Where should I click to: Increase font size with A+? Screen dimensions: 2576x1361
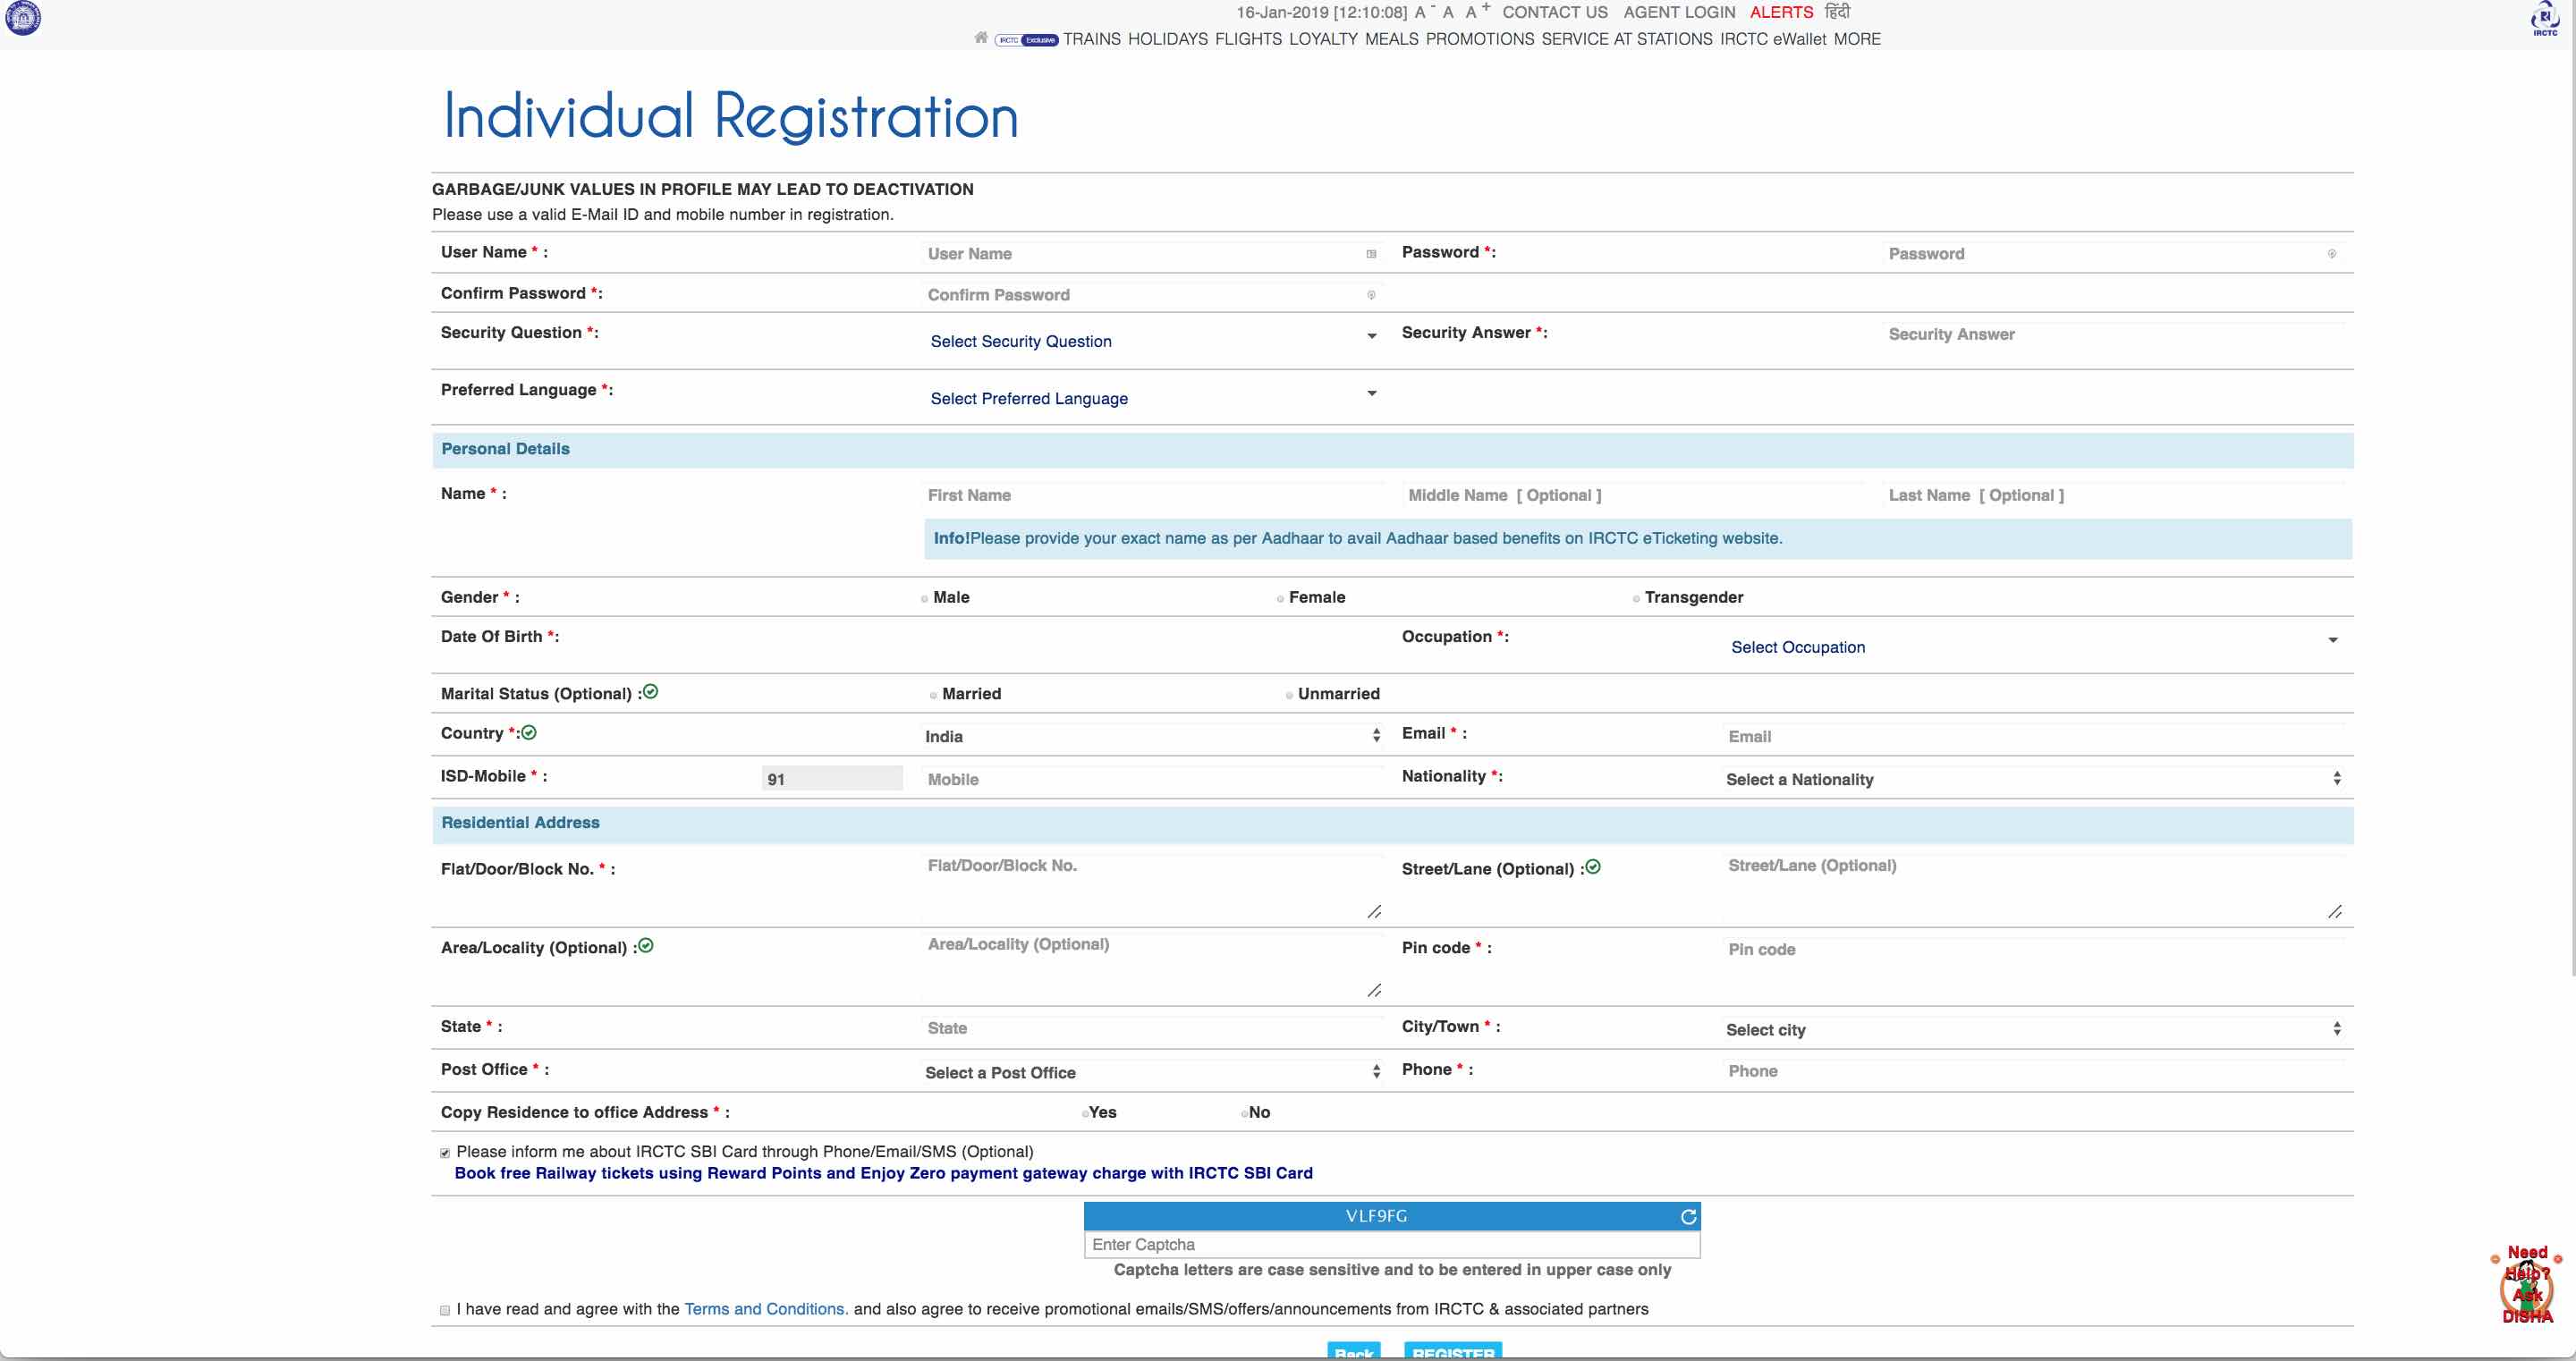(x=1477, y=11)
